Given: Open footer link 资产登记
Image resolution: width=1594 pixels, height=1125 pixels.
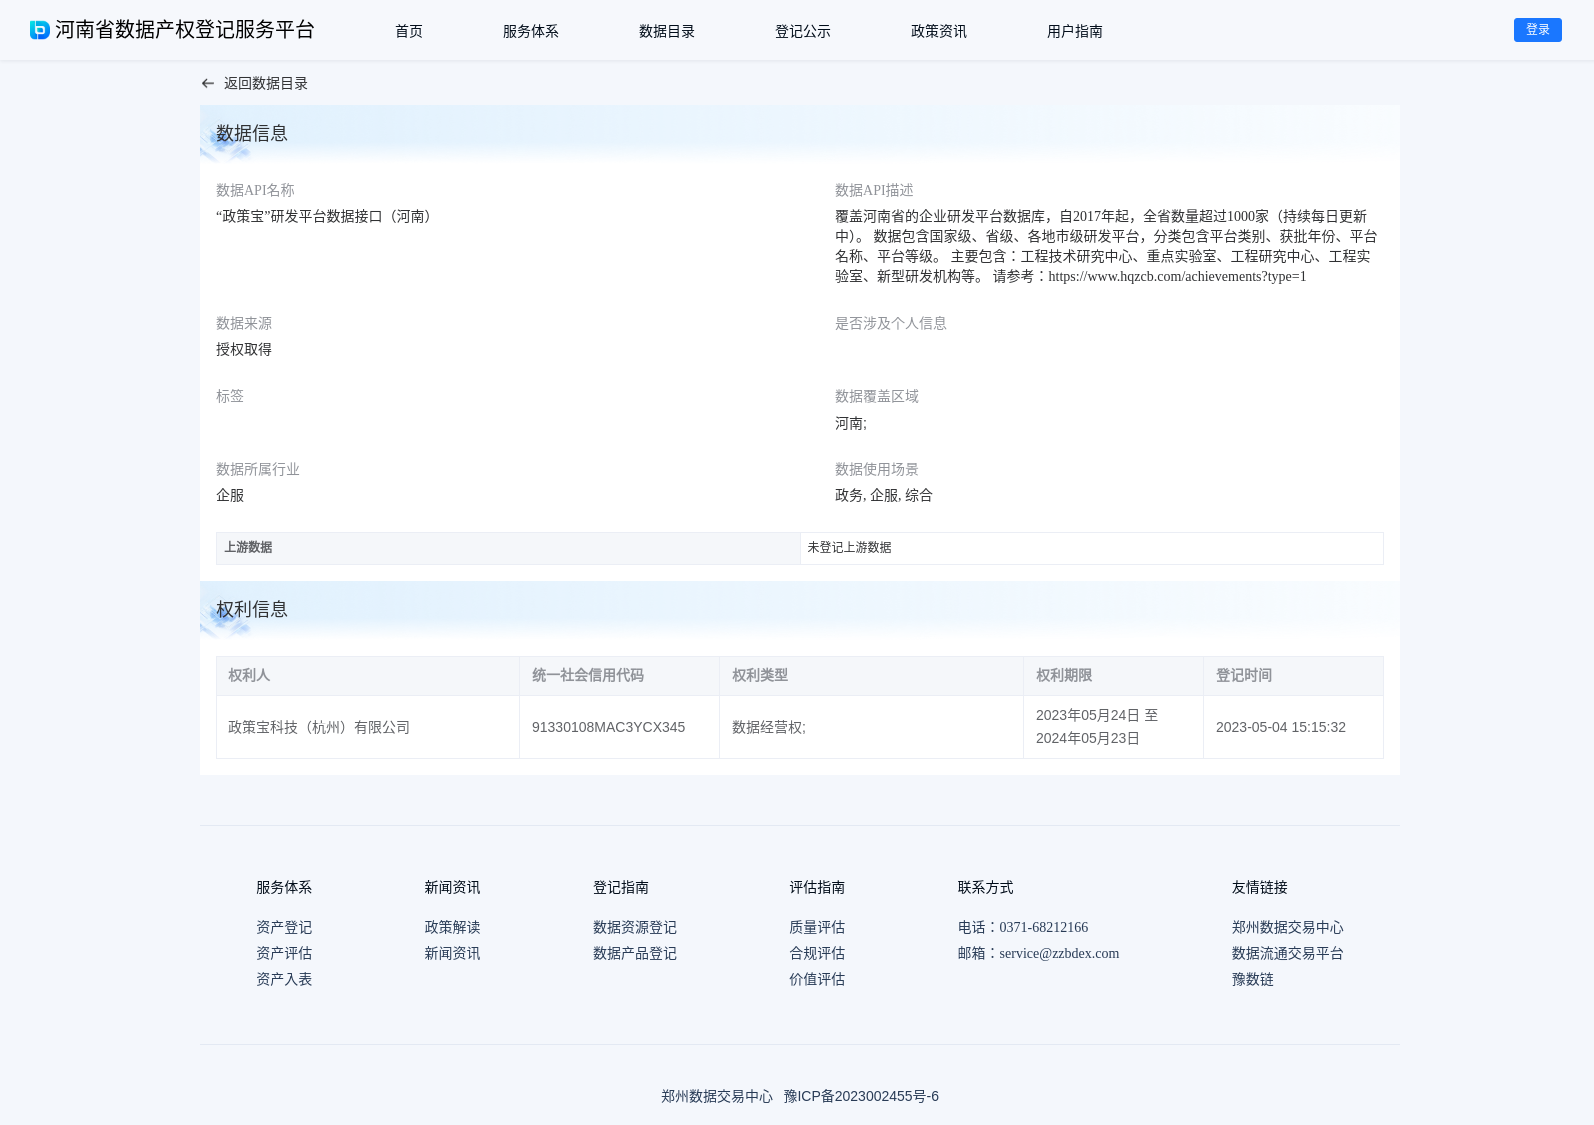Looking at the screenshot, I should pyautogui.click(x=284, y=928).
